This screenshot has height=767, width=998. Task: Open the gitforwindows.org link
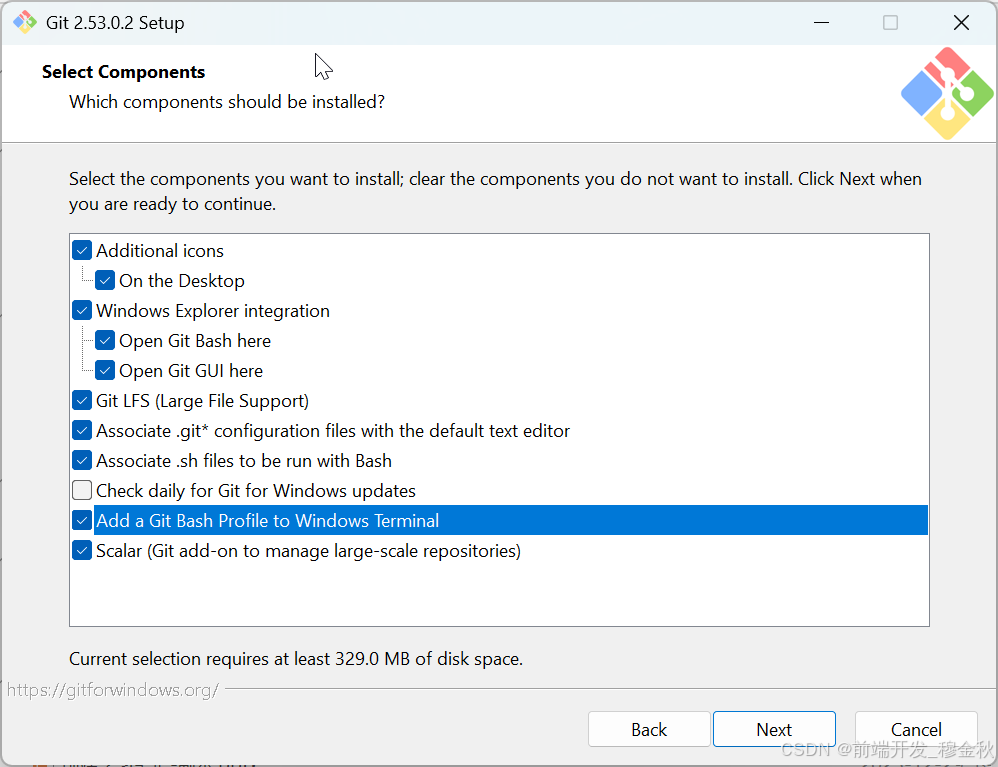pyautogui.click(x=113, y=690)
